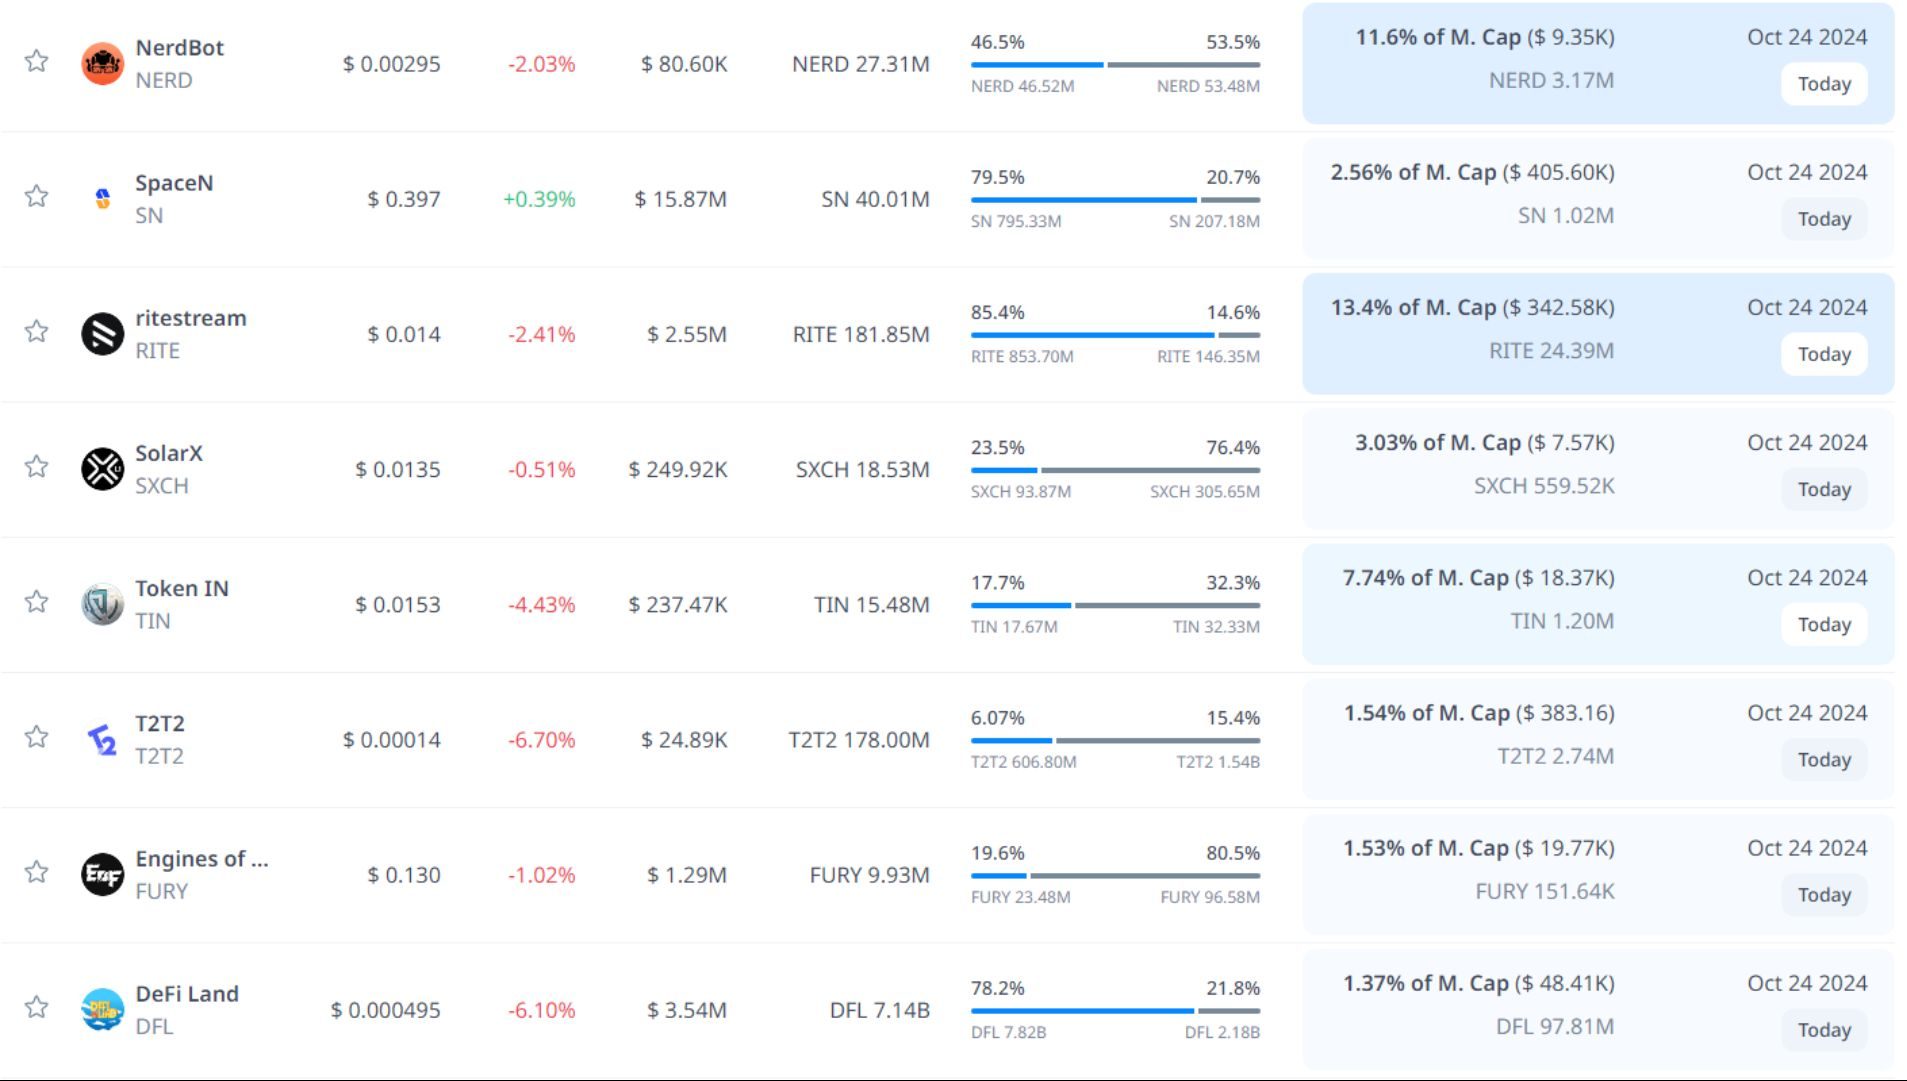The height and width of the screenshot is (1081, 1907).
Task: Open the Engines of Fury name link
Action: [x=201, y=859]
